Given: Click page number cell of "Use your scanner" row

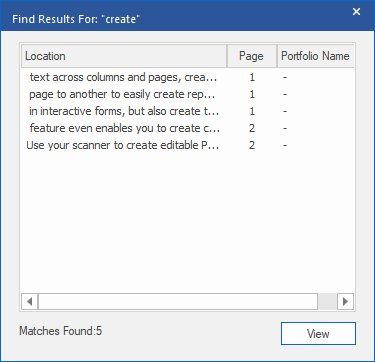Looking at the screenshot, I should (x=252, y=145).
